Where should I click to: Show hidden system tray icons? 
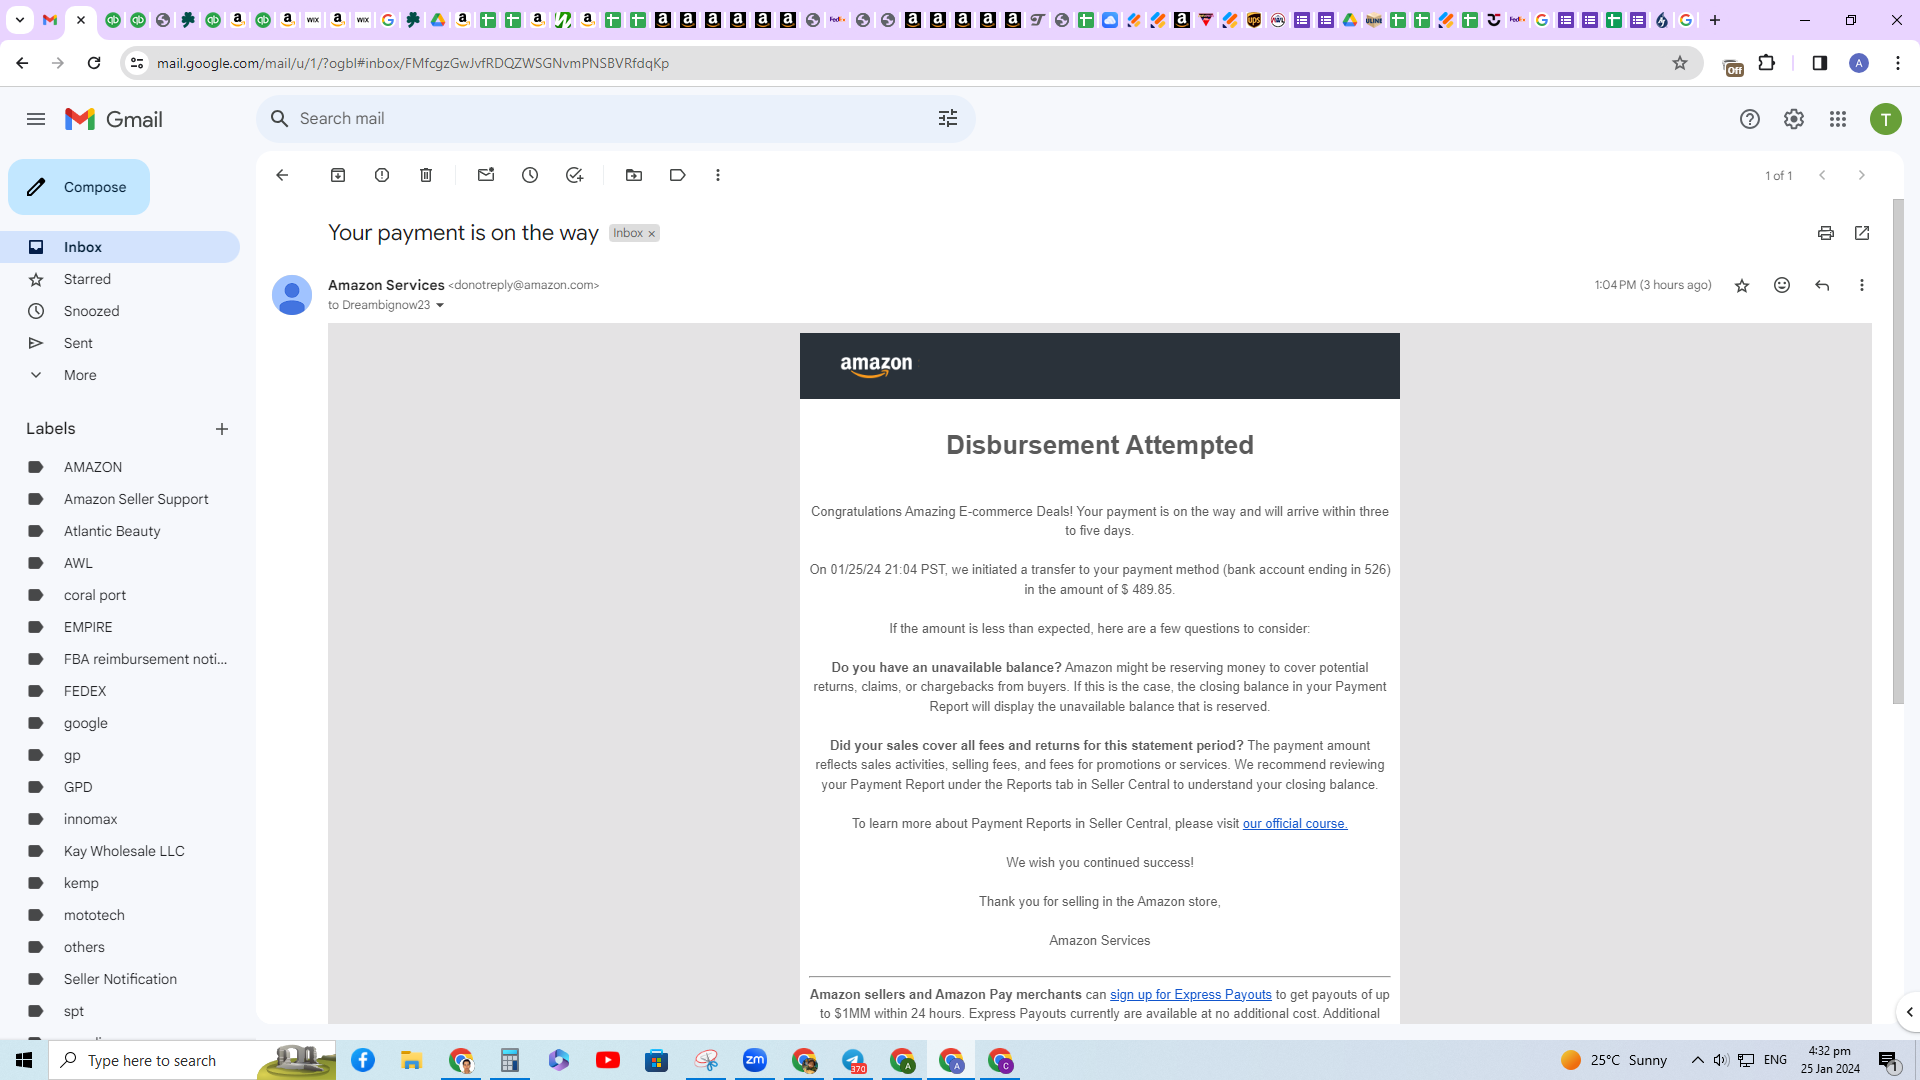point(1698,1060)
